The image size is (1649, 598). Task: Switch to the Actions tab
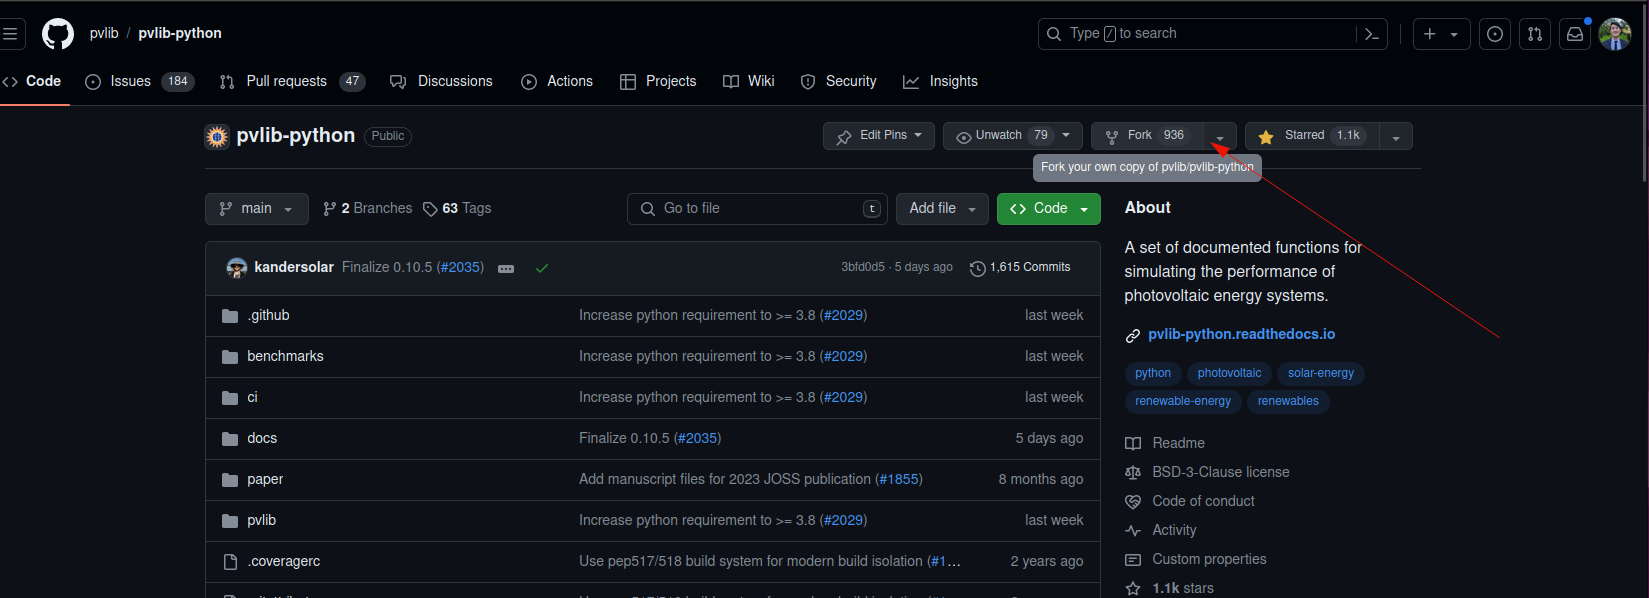557,81
